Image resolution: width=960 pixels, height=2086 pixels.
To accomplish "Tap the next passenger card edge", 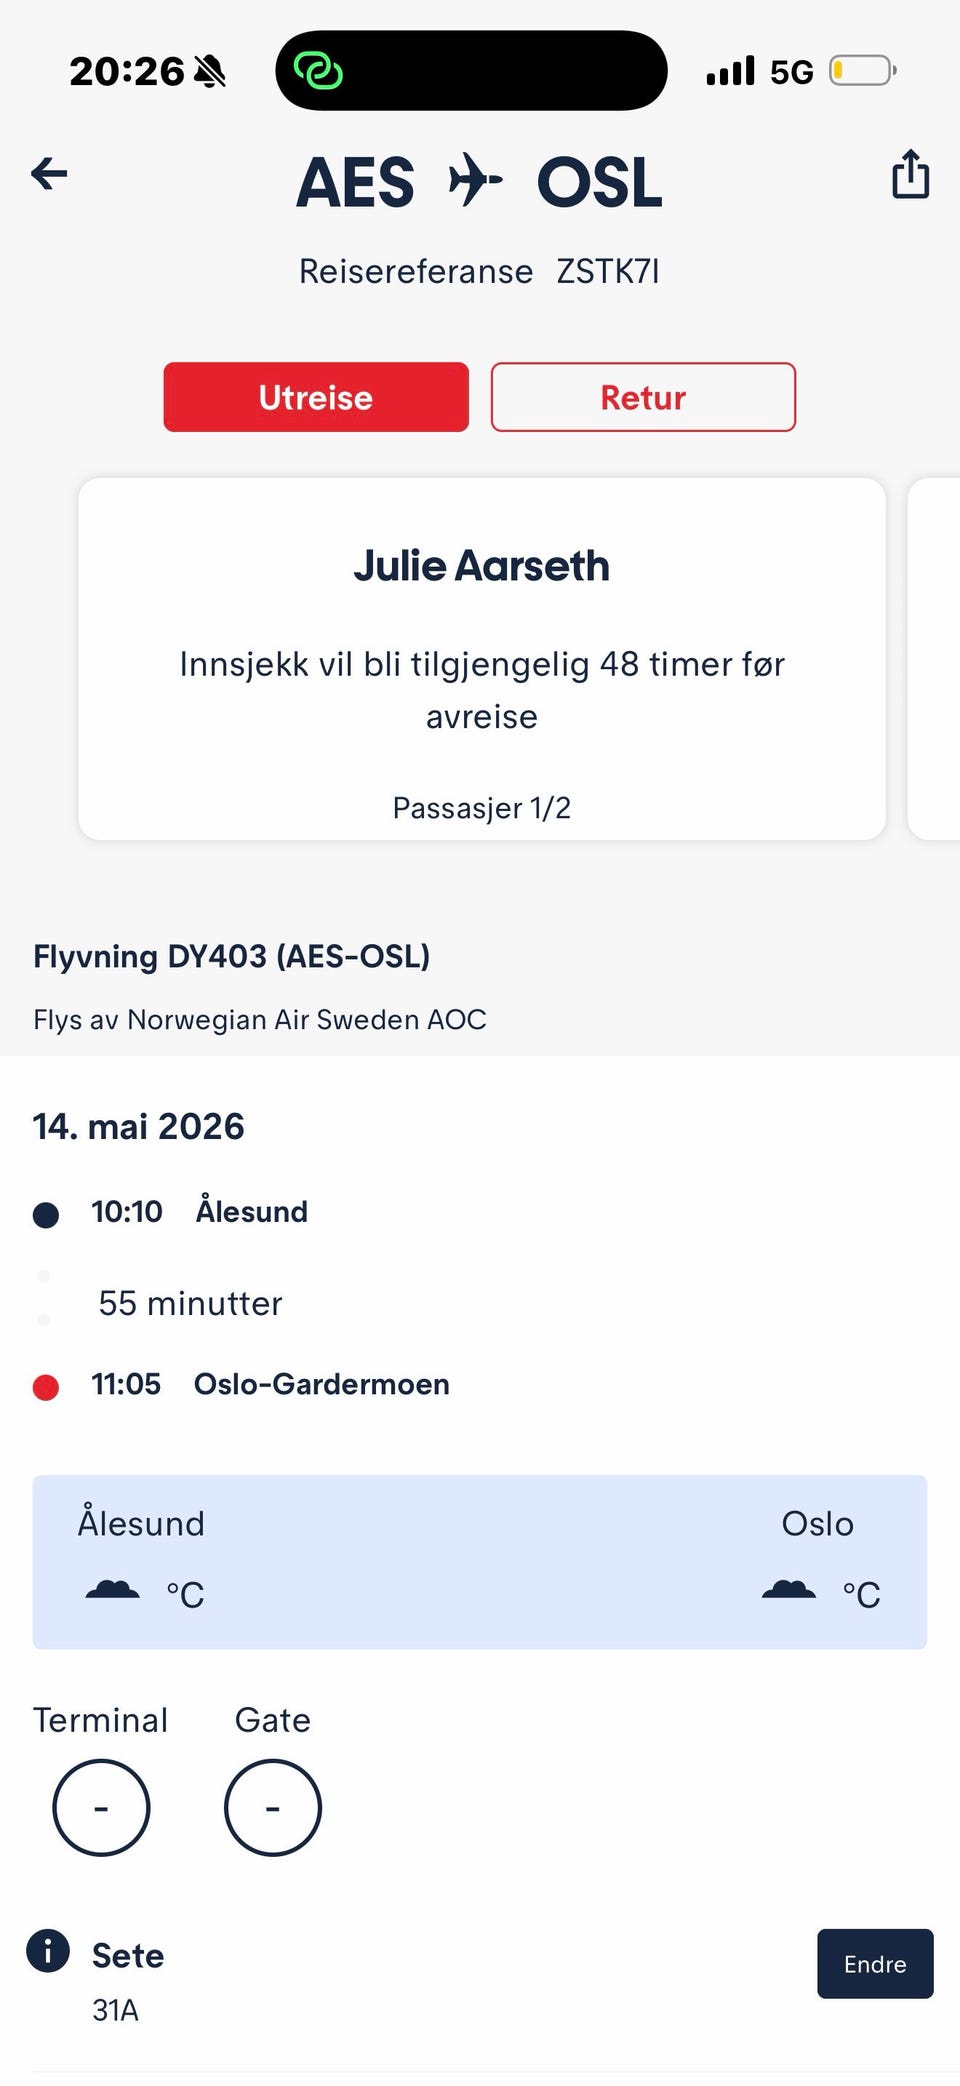I will 935,658.
